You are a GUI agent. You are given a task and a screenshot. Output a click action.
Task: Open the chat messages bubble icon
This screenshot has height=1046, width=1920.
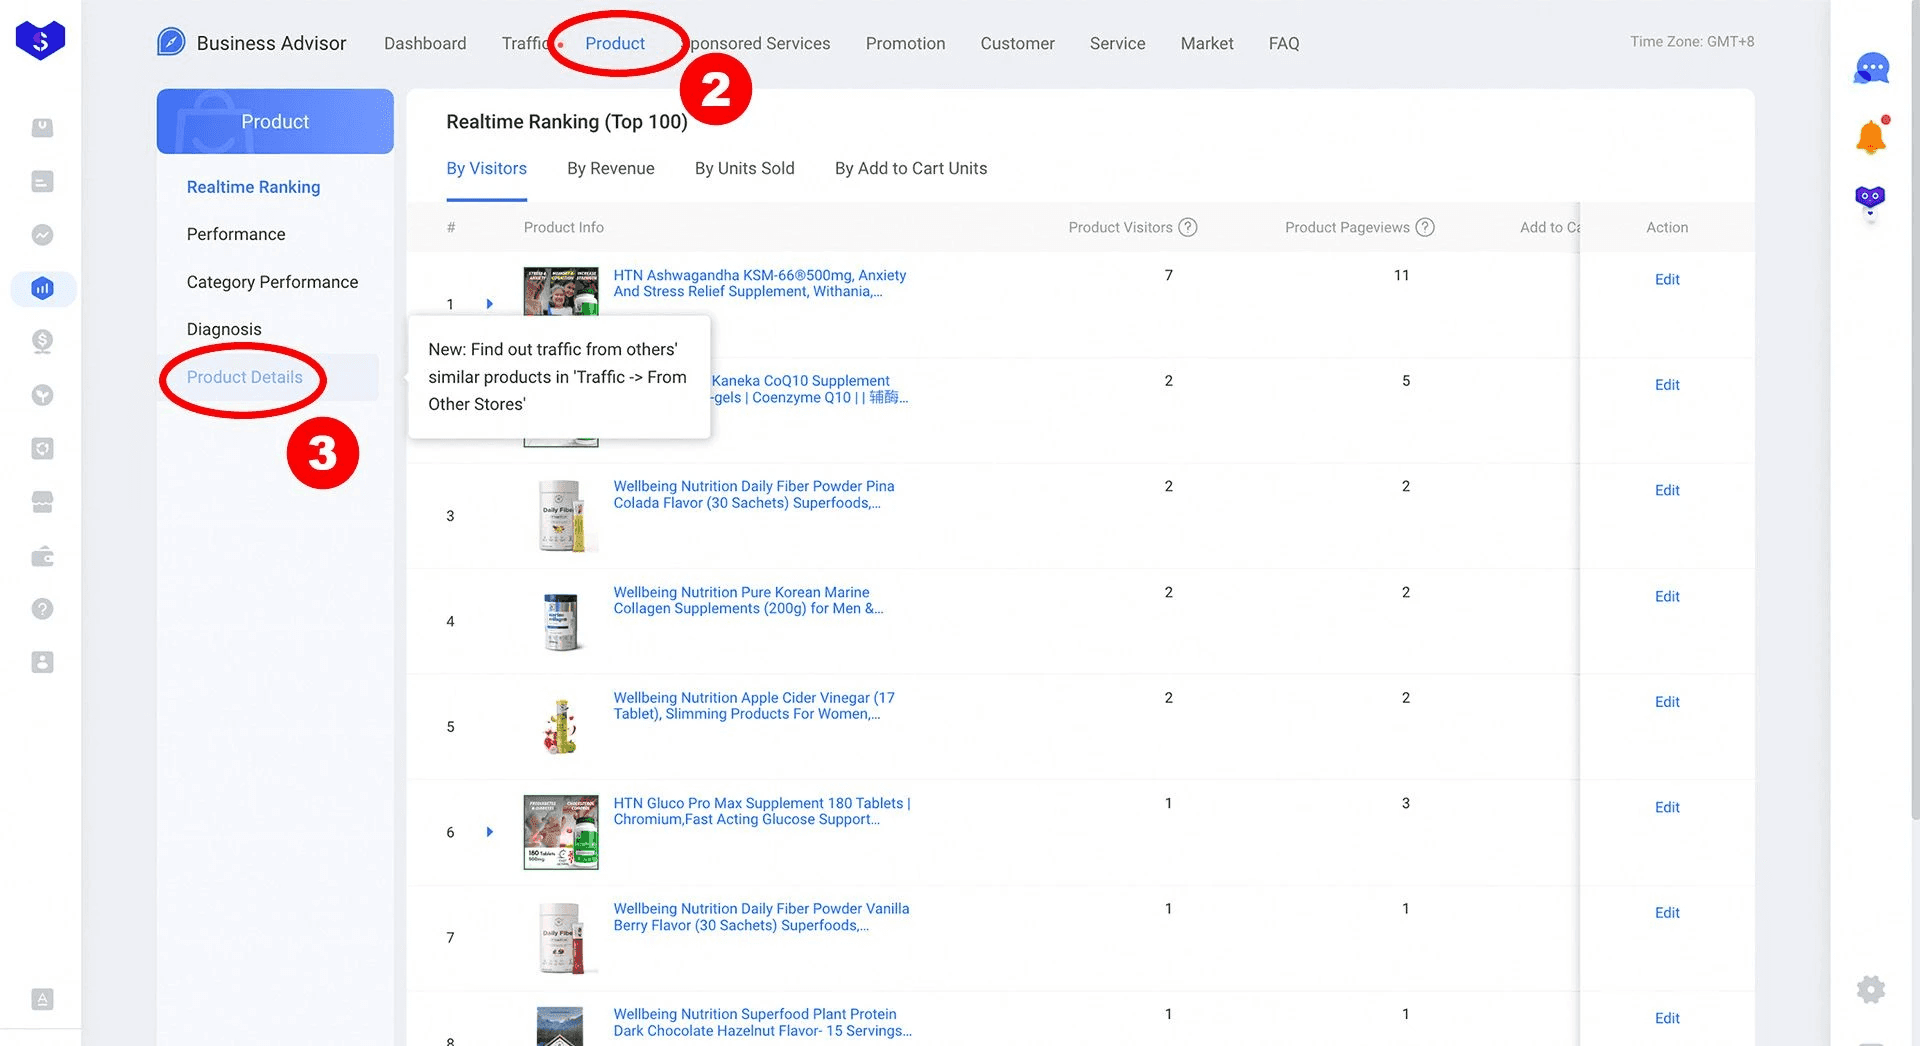(1871, 69)
